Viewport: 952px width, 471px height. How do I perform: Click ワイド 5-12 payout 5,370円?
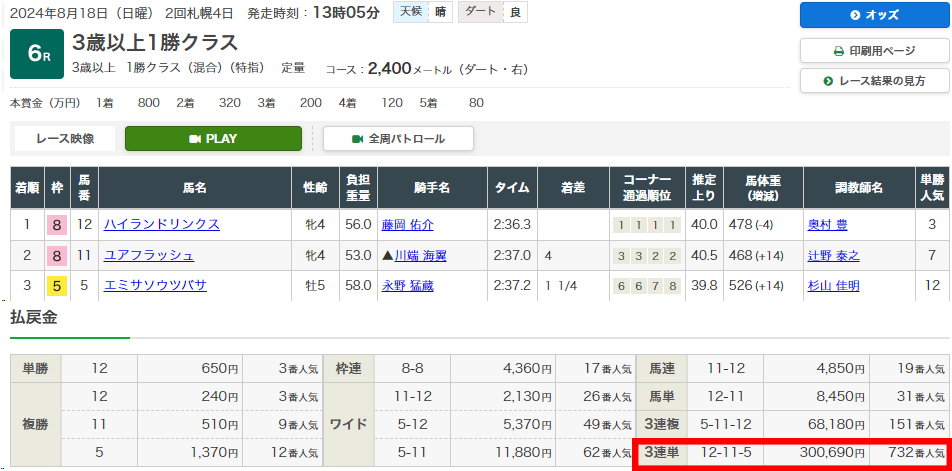[528, 425]
